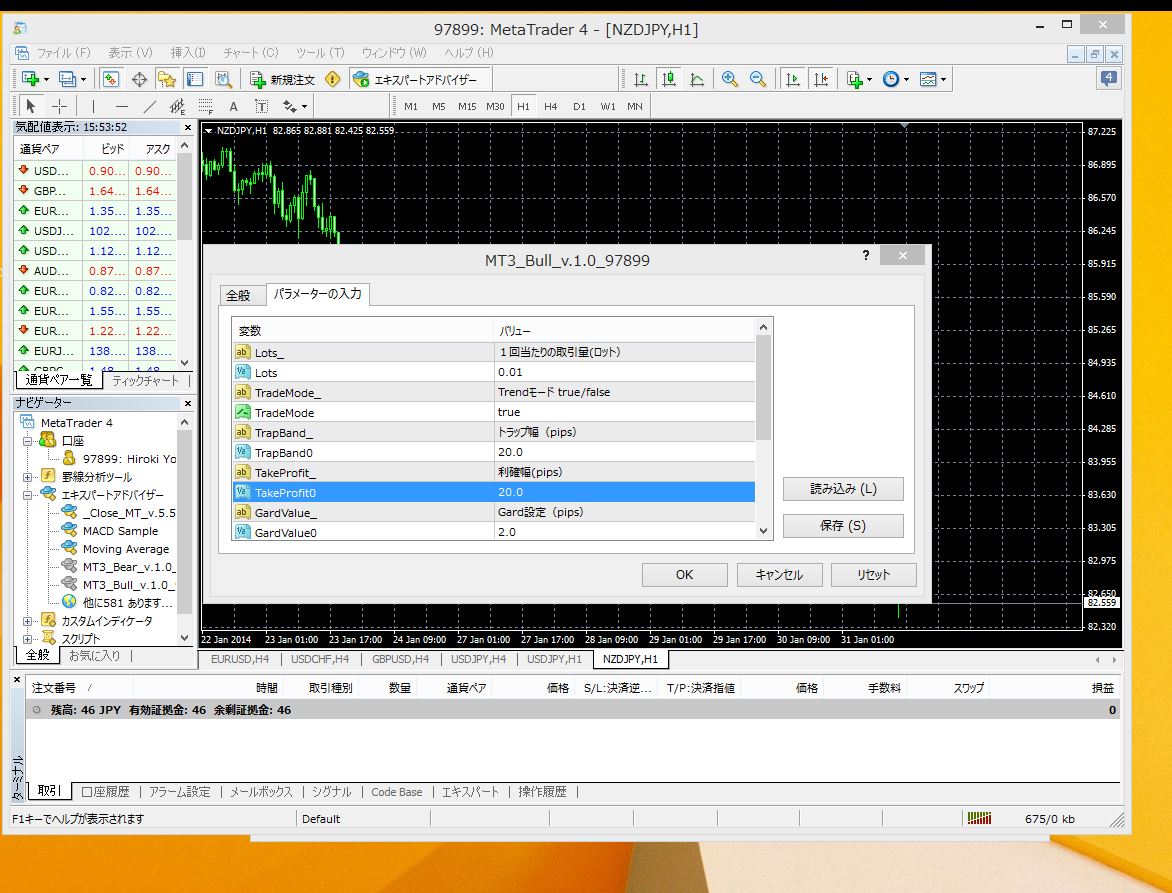This screenshot has width=1172, height=893.
Task: Select the D1 timeframe button
Action: (x=579, y=106)
